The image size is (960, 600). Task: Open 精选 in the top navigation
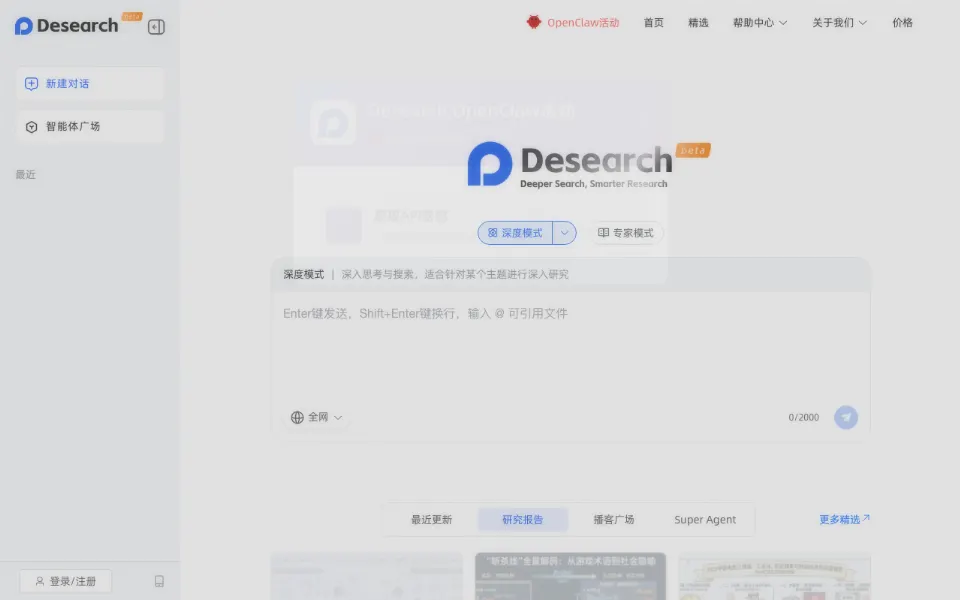tap(698, 23)
